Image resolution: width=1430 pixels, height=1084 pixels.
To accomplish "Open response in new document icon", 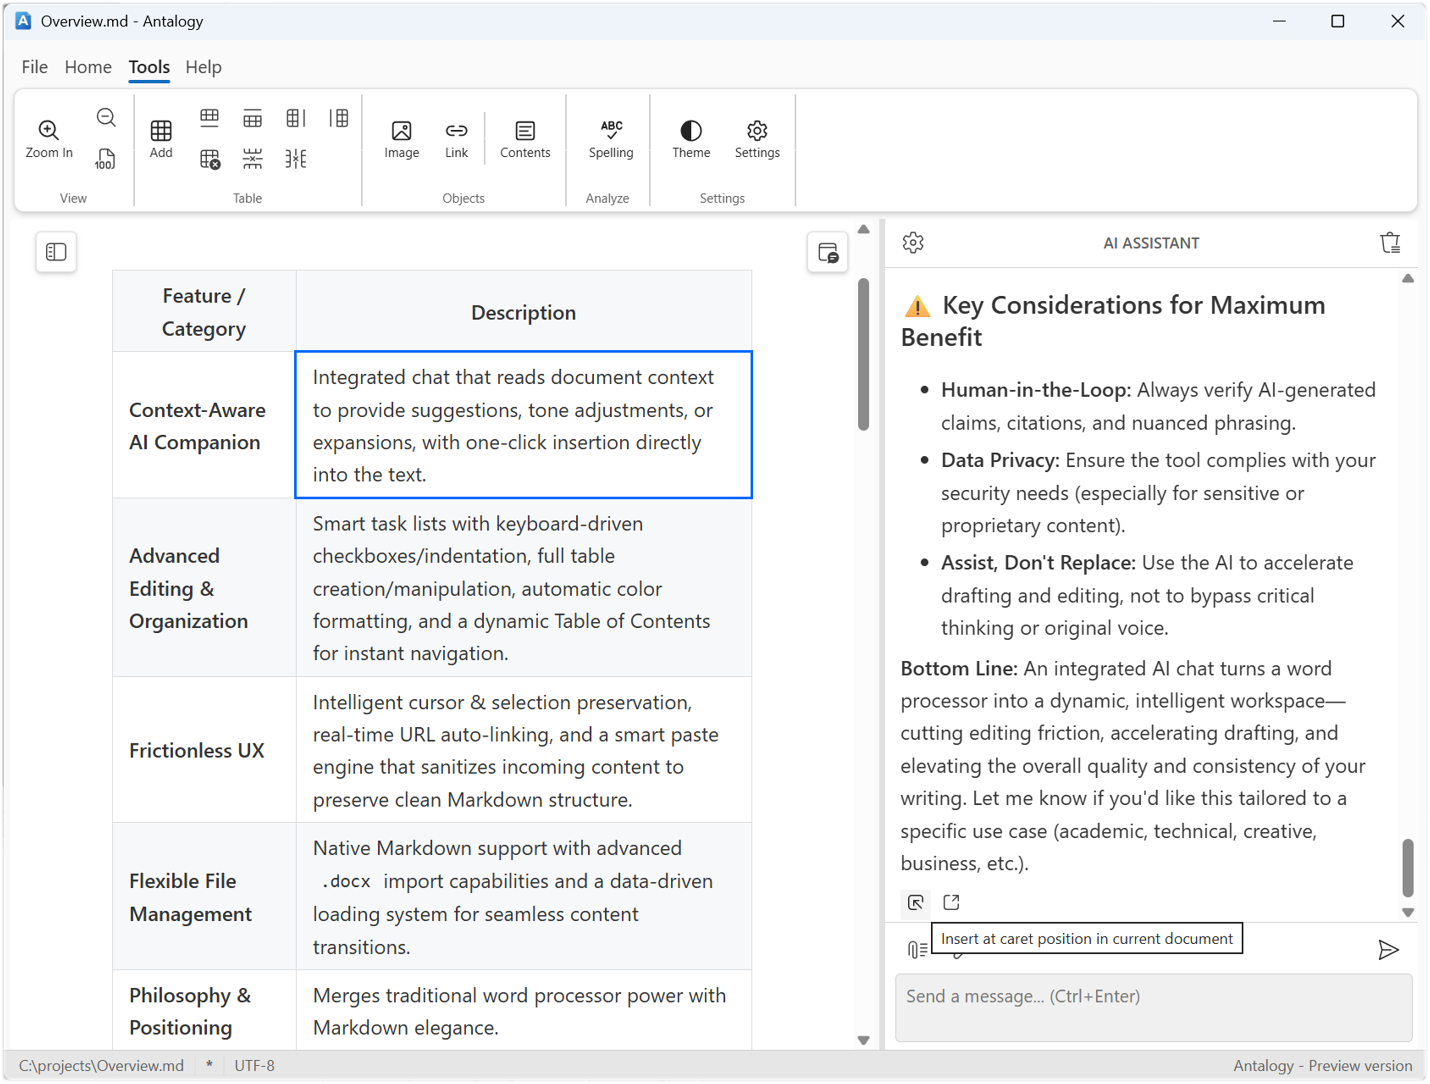I will tap(951, 902).
